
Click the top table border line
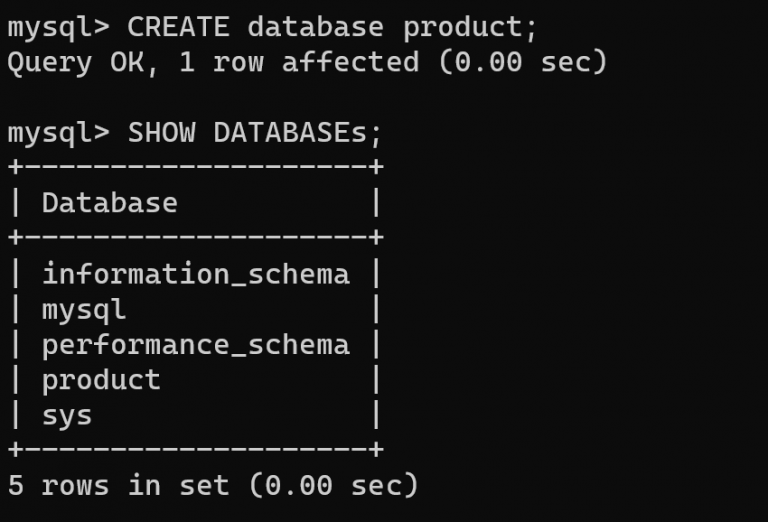195,167
